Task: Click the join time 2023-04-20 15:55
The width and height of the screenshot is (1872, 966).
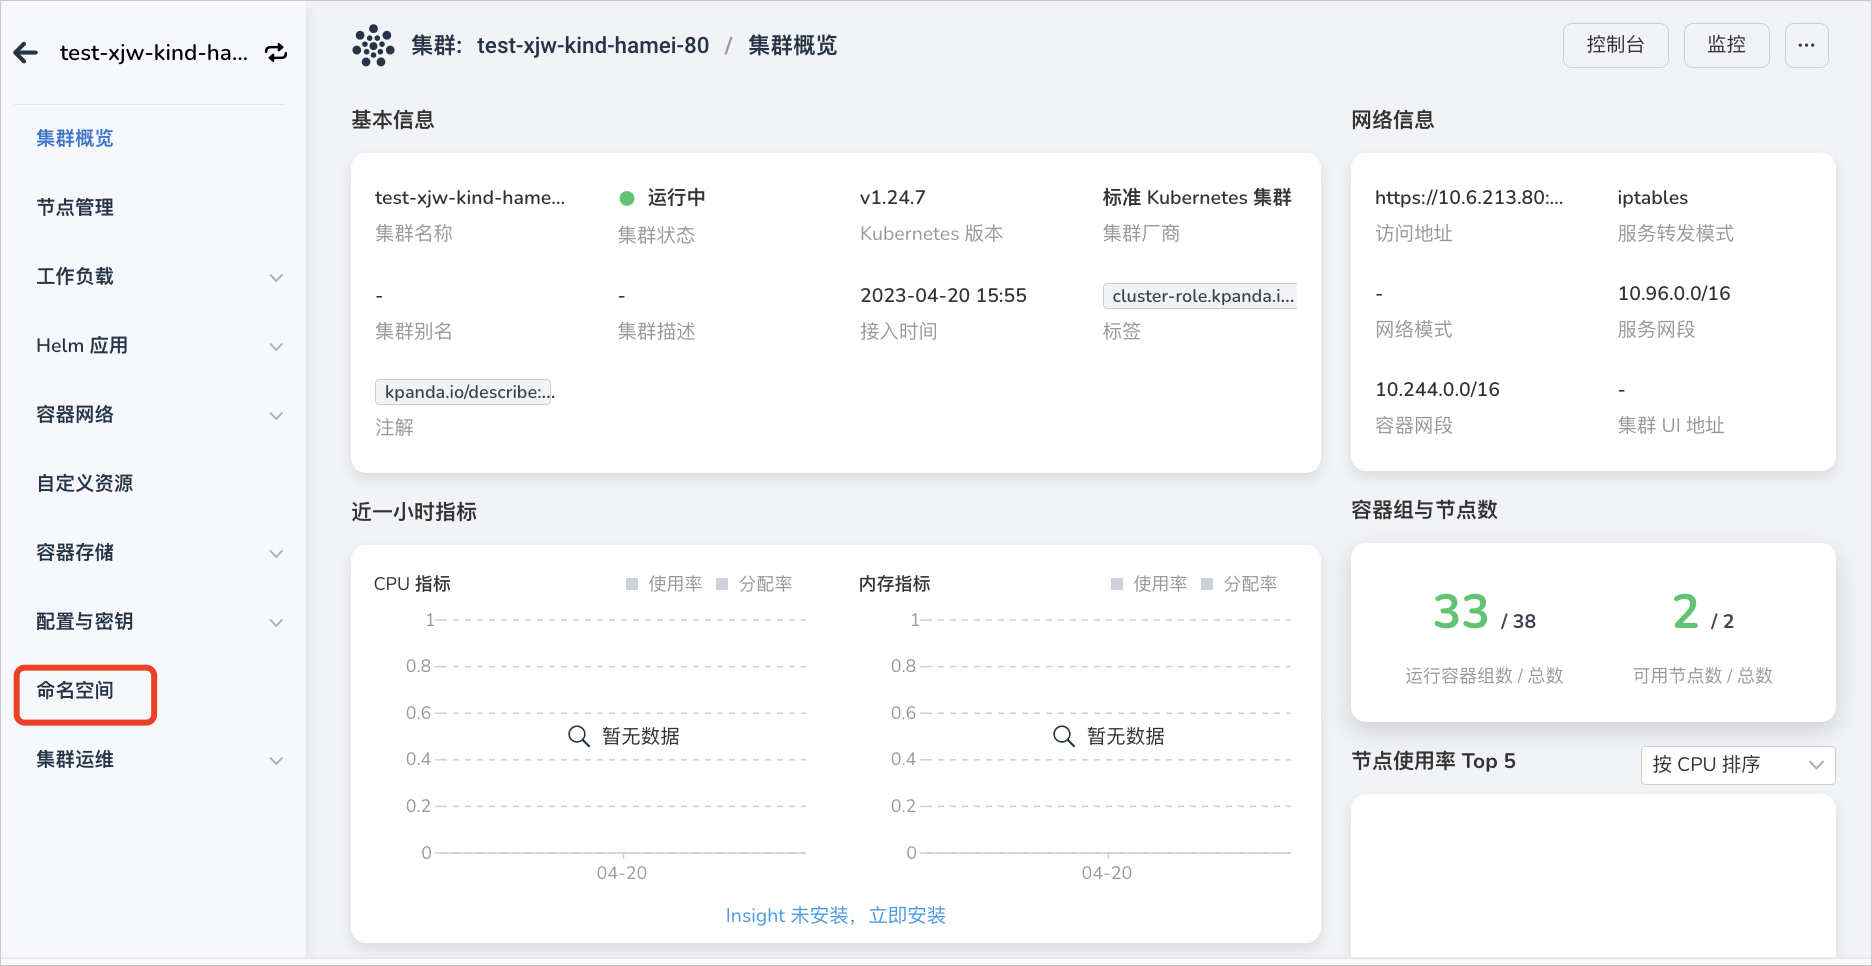Action: [943, 295]
